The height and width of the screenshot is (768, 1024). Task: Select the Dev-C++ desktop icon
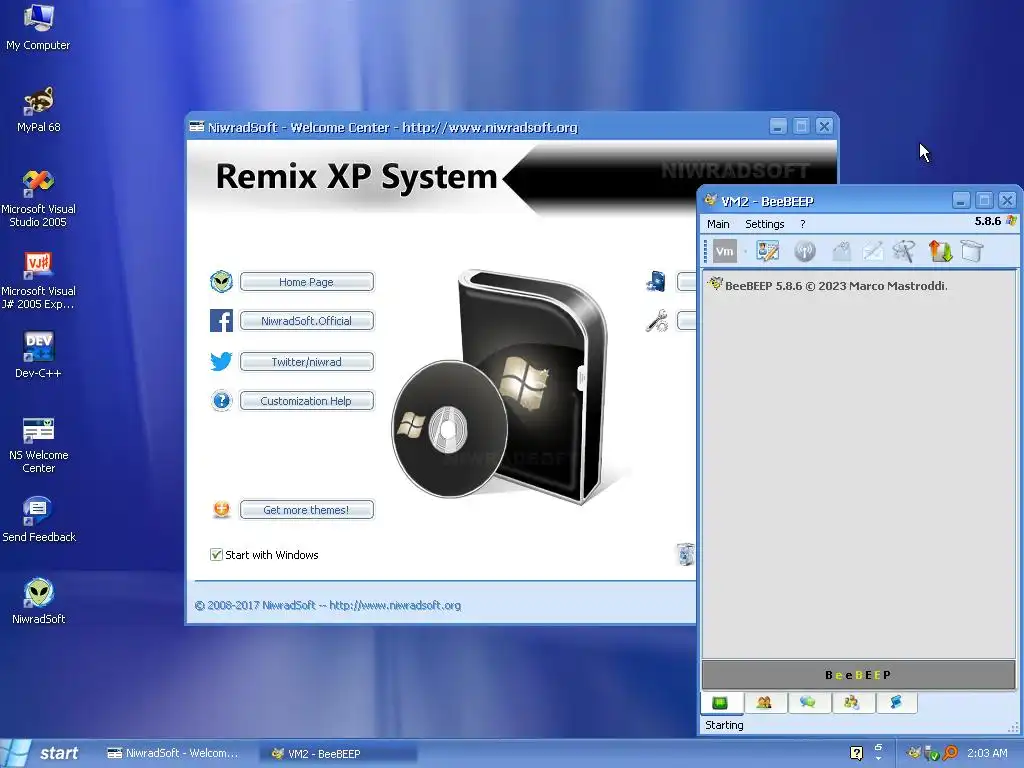39,356
